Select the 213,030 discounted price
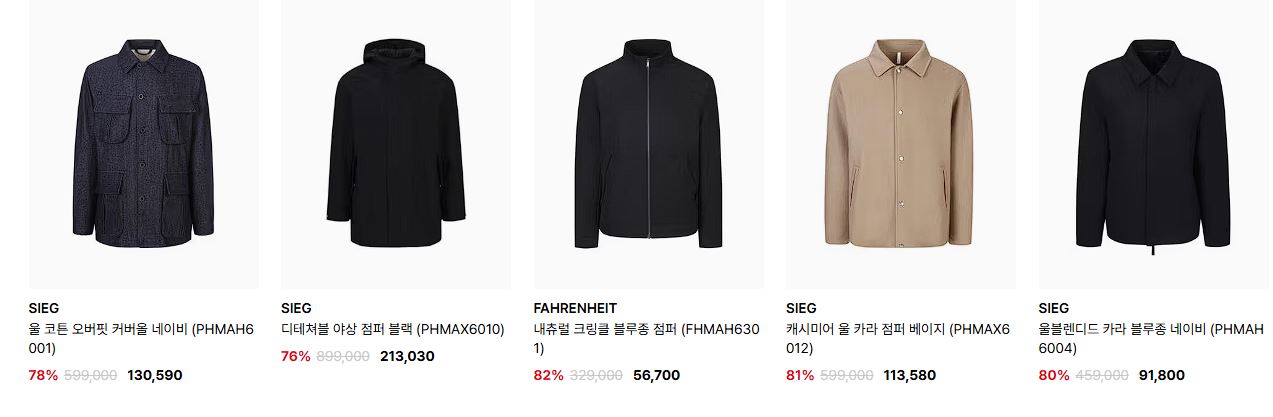 (407, 356)
